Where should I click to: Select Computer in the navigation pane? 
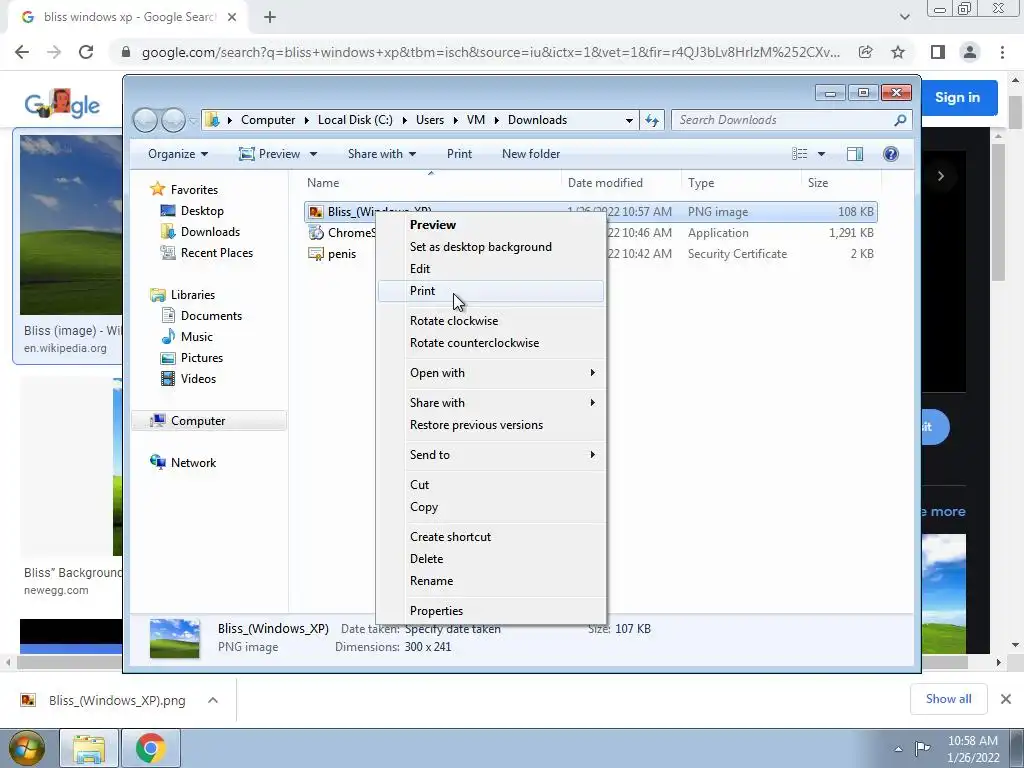[198, 421]
